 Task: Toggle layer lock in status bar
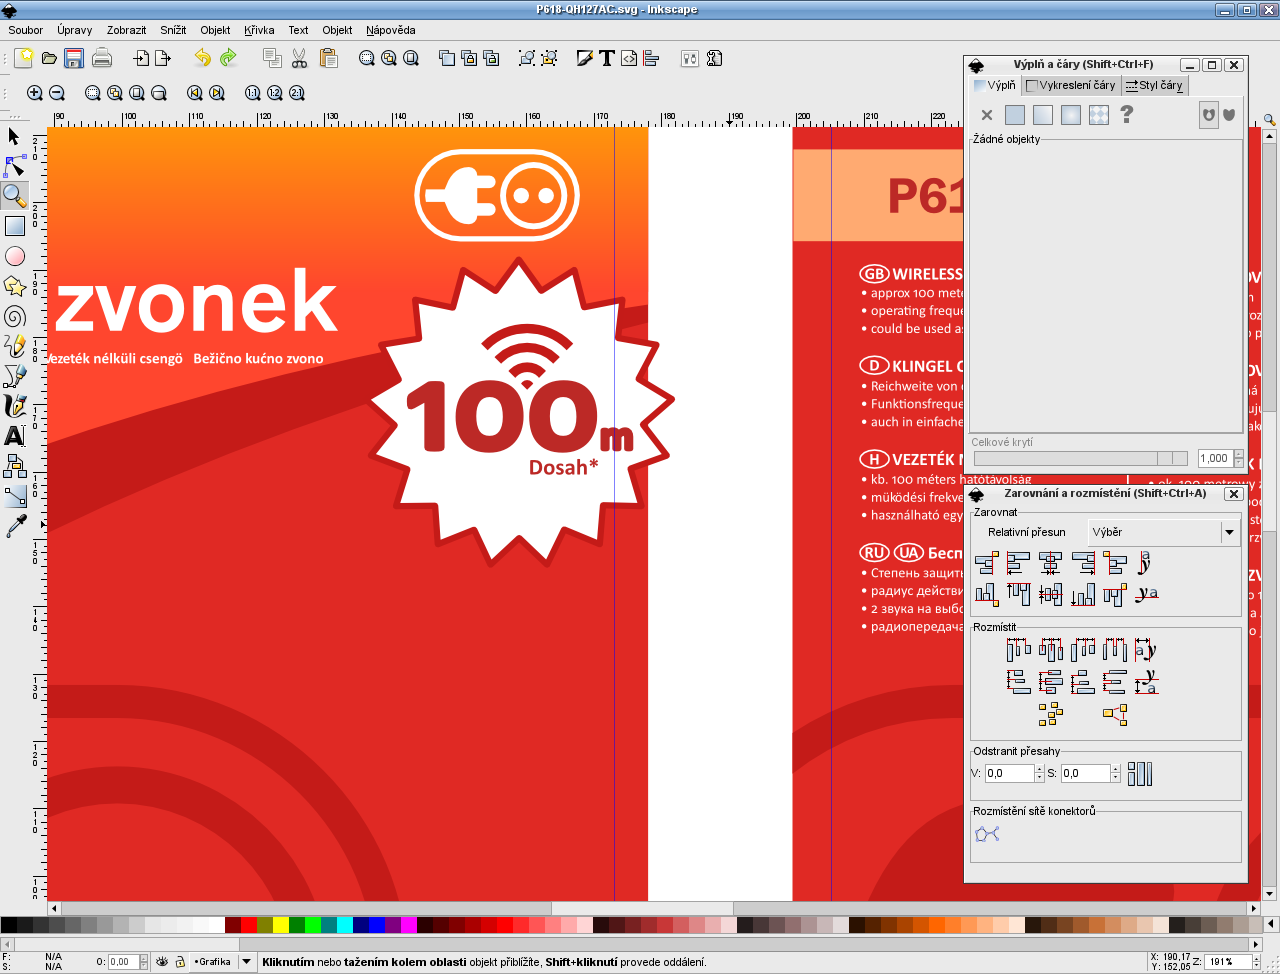pos(180,962)
